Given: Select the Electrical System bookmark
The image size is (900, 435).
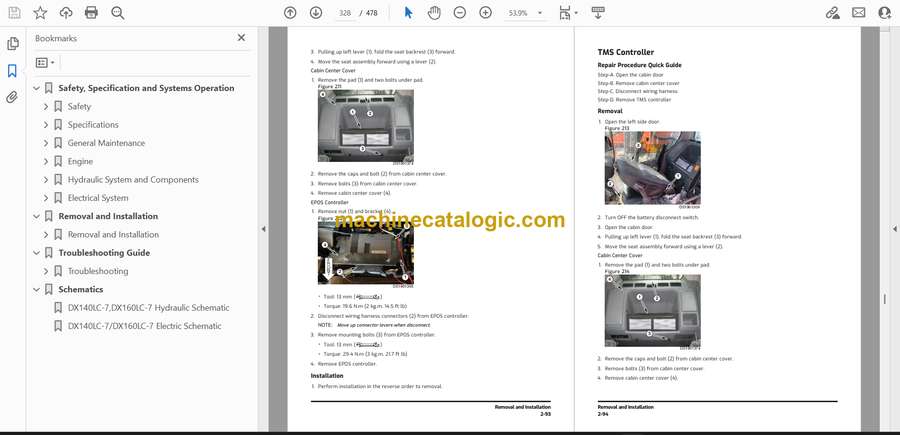Looking at the screenshot, I should coord(98,198).
